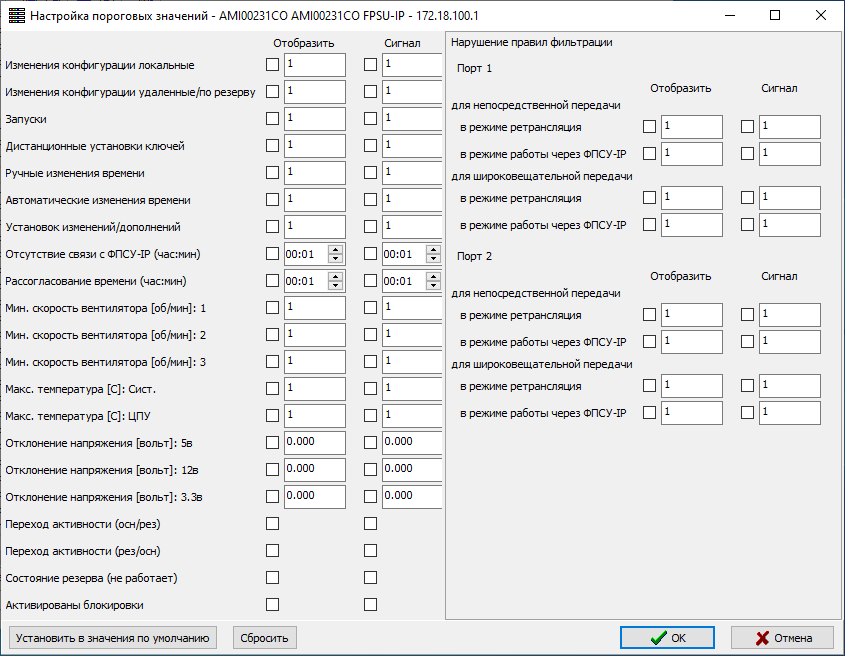Decrease Отобразить time for Рассогласование времени
Image resolution: width=845 pixels, height=656 pixels.
pos(336,285)
